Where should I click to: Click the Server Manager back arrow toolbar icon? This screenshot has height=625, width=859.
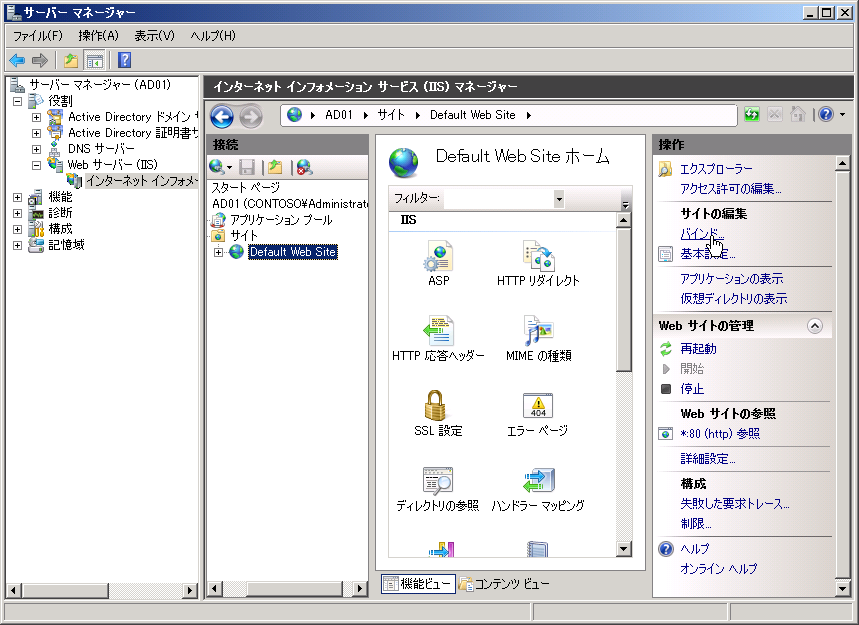[18, 60]
